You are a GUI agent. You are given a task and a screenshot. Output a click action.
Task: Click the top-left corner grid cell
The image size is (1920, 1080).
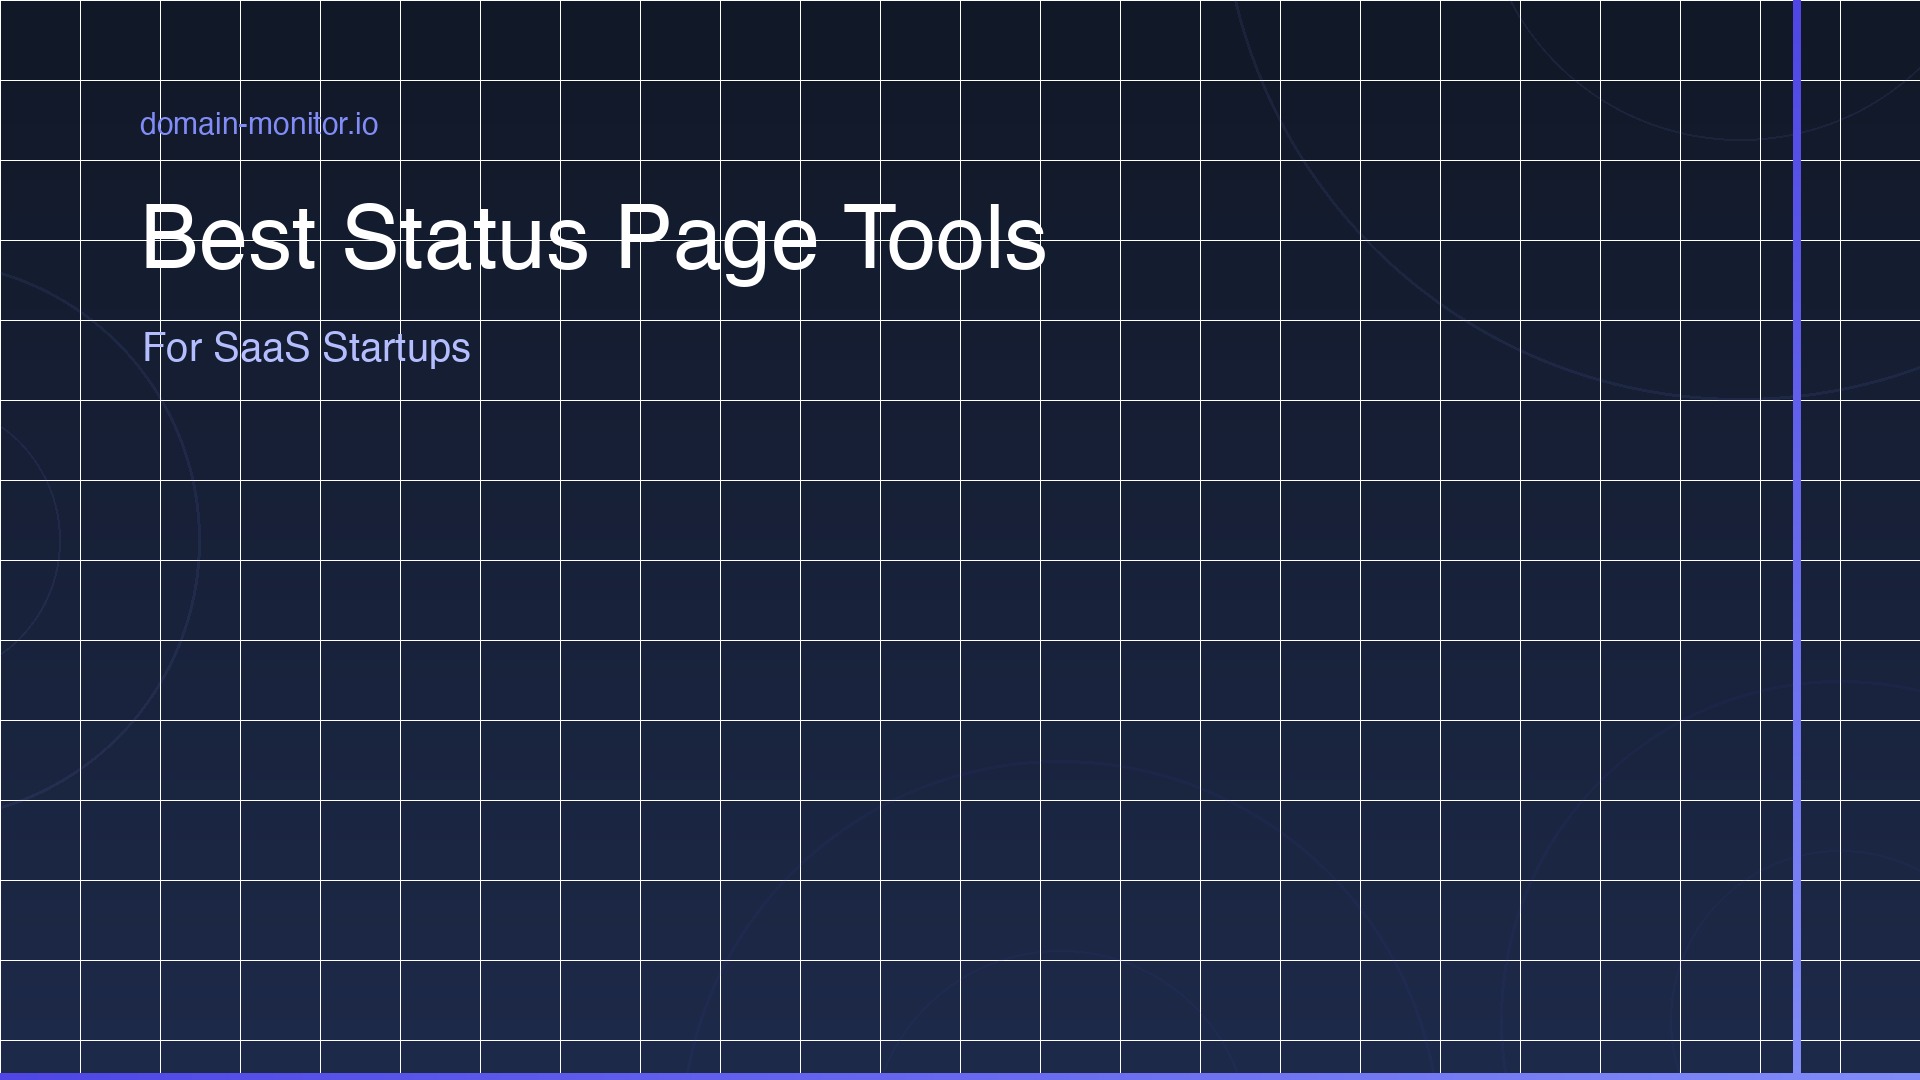point(40,40)
